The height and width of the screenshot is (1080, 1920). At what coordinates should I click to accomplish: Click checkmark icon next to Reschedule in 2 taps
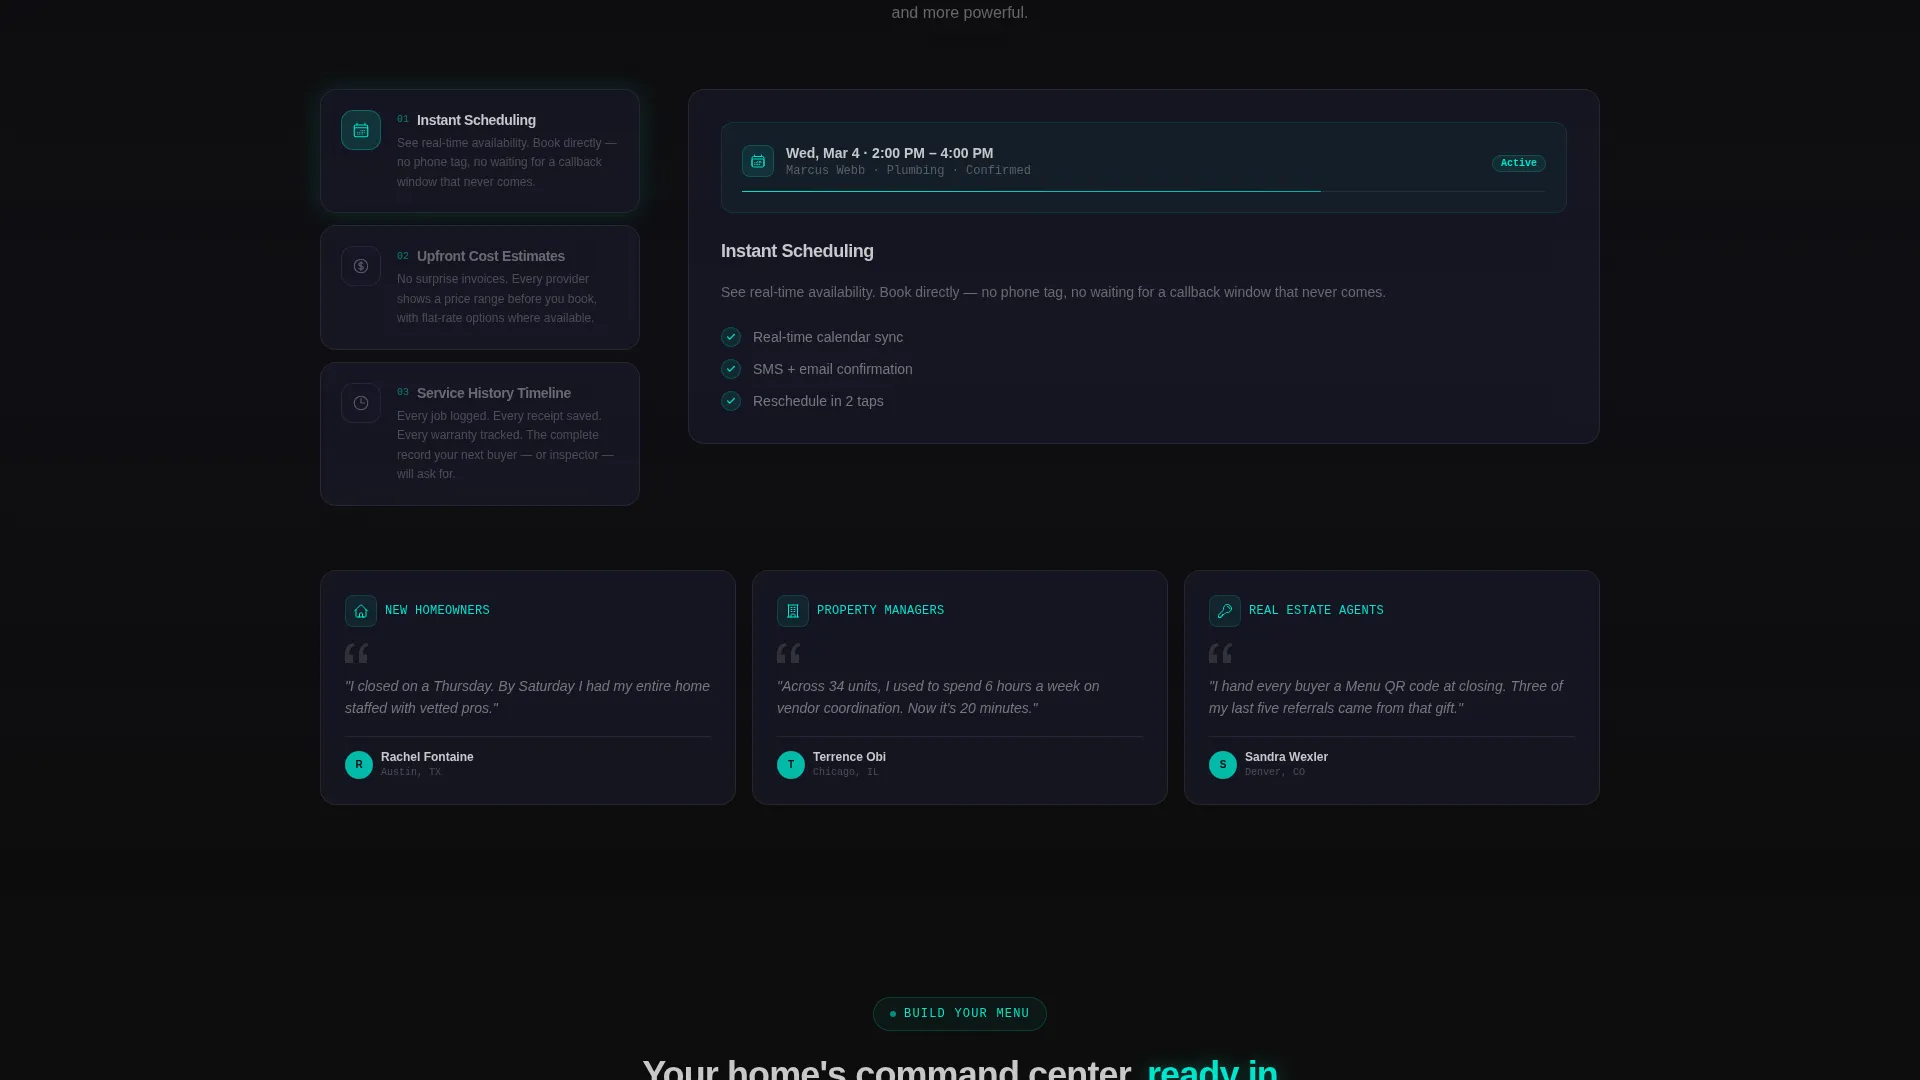point(731,401)
